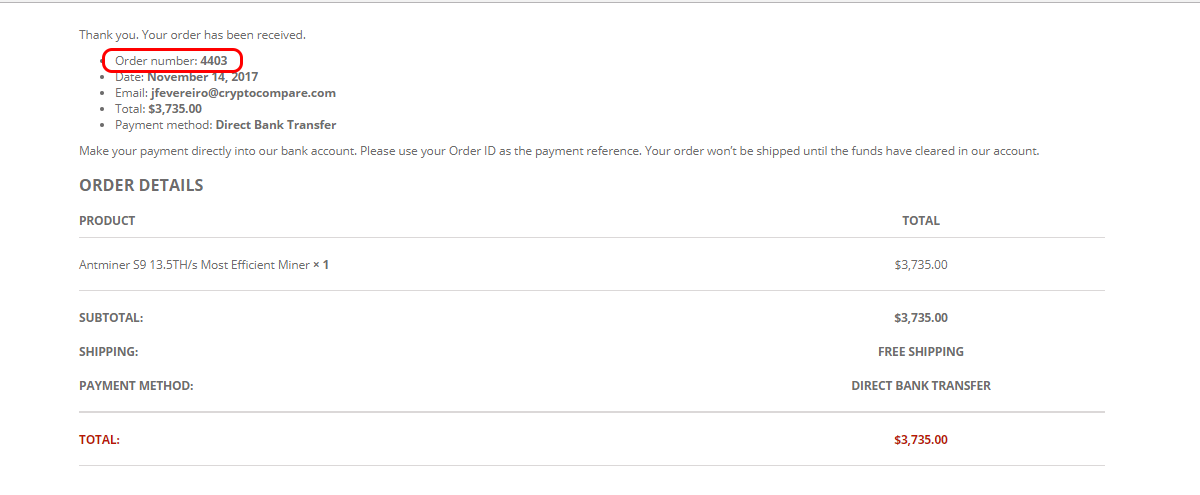This screenshot has height=495, width=1200.
Task: Click the order number 4403
Action: click(213, 61)
